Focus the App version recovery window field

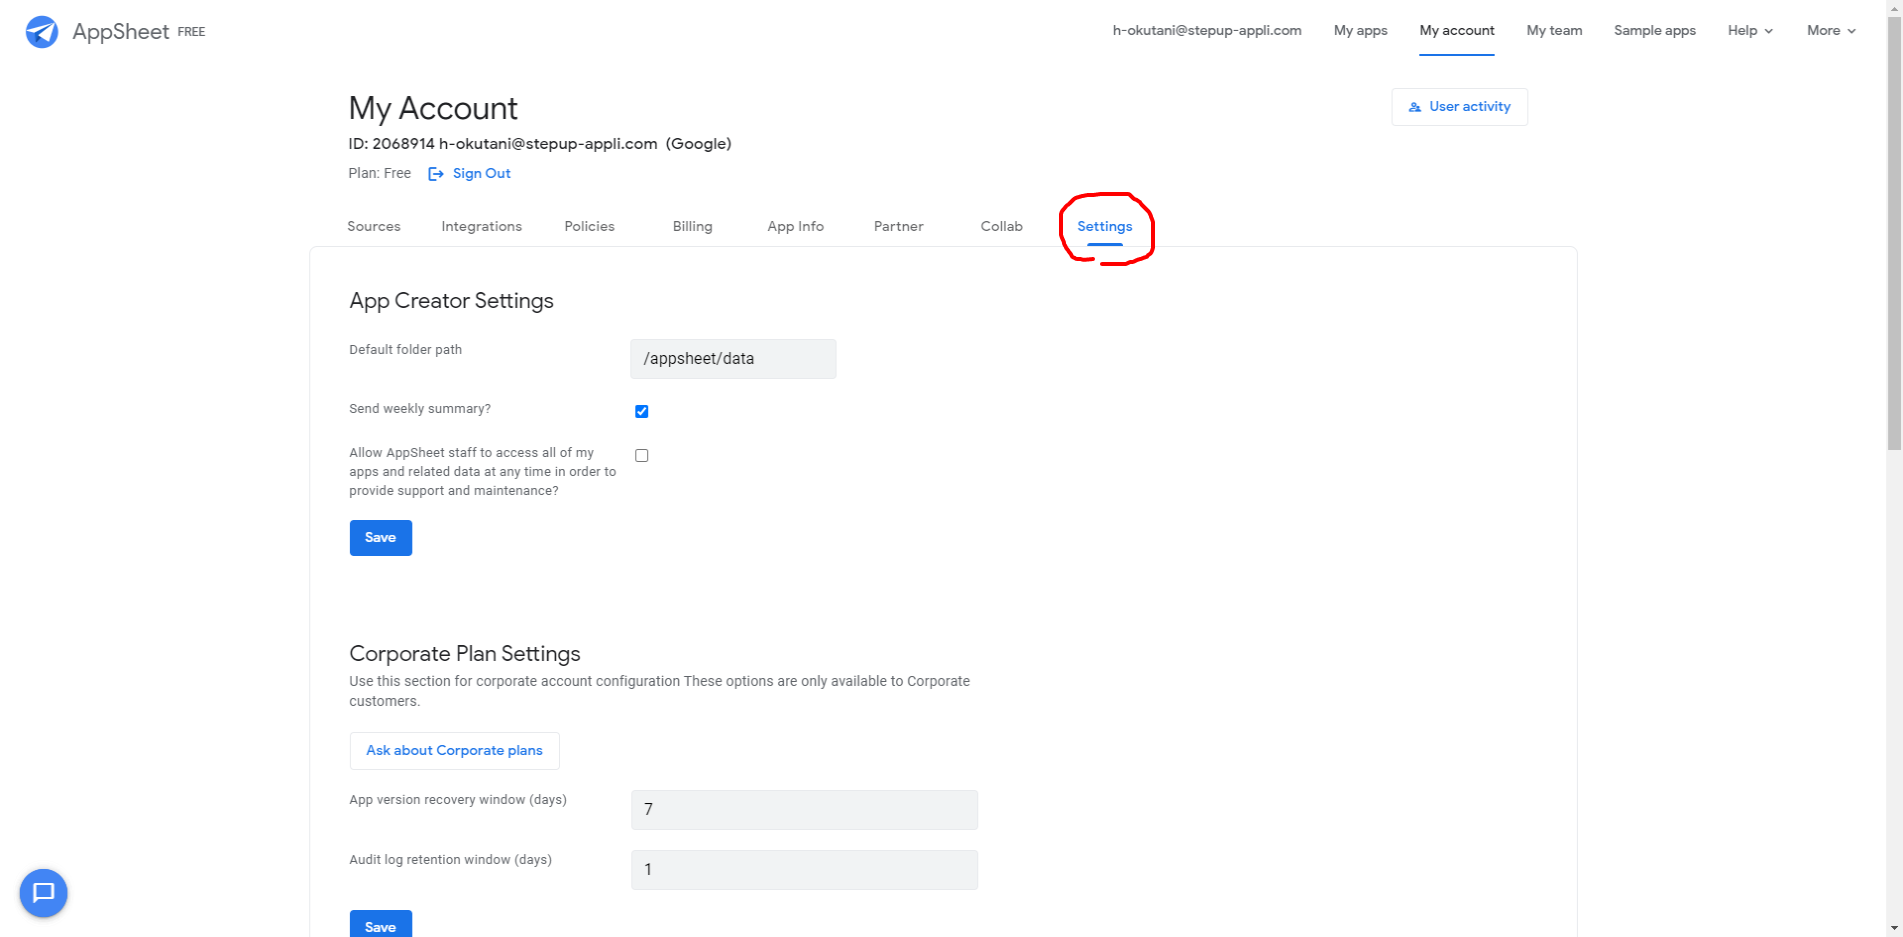(x=804, y=810)
